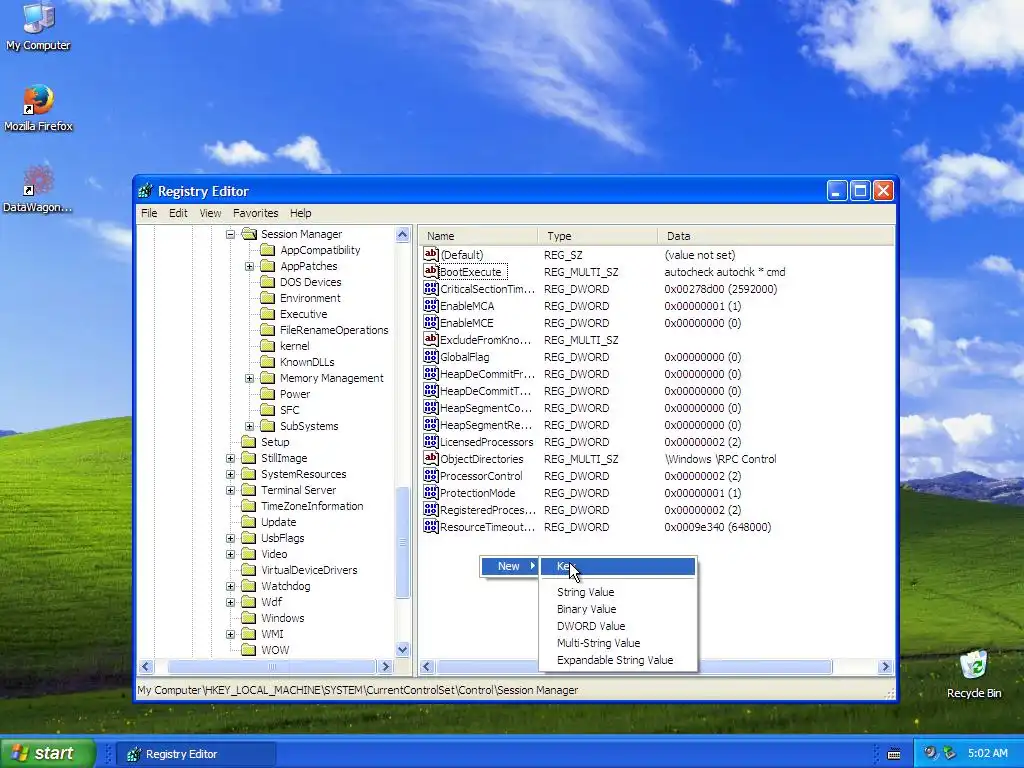Select the VirtualDeviceDrivers key
This screenshot has width=1024, height=768.
pos(309,570)
